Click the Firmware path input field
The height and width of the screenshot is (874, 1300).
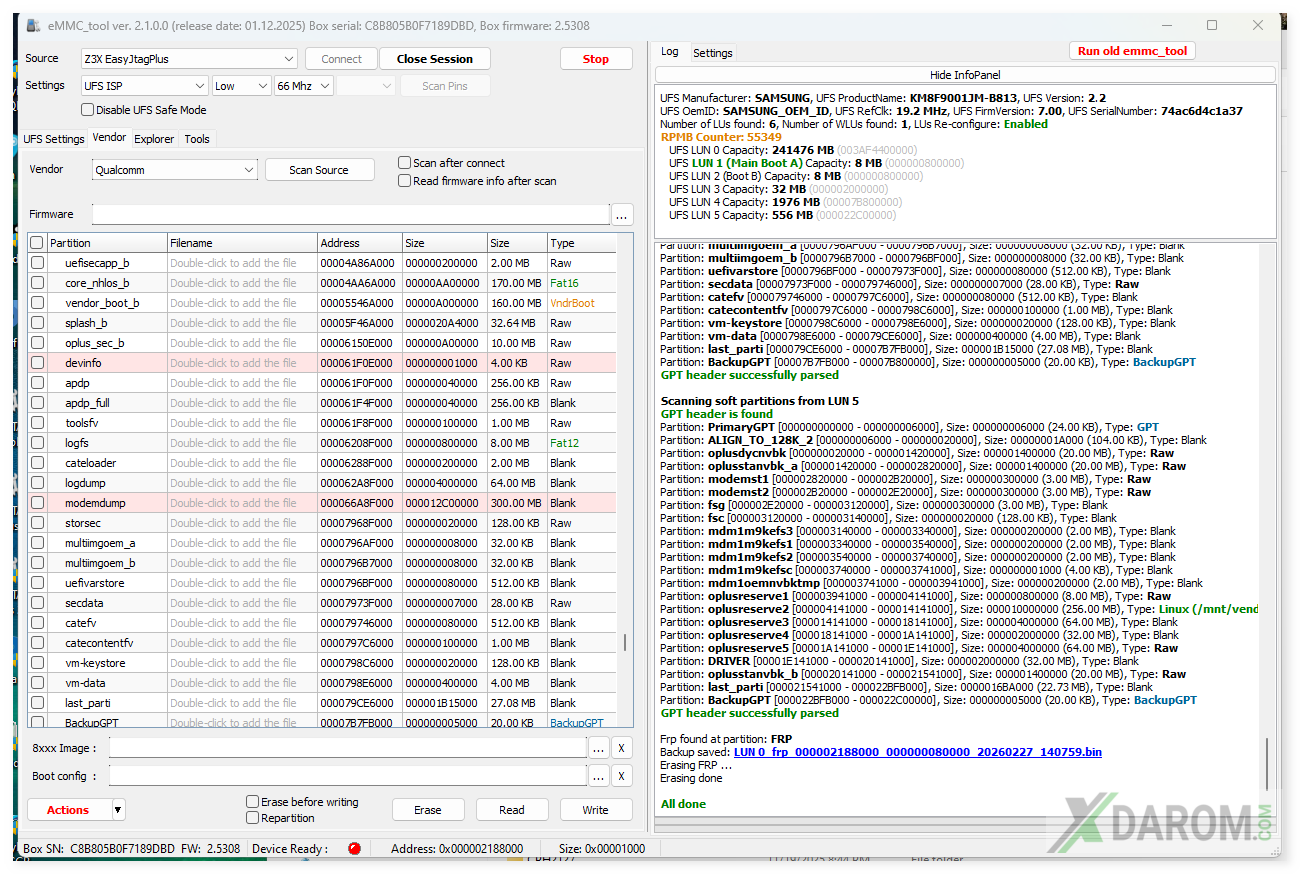tap(350, 215)
